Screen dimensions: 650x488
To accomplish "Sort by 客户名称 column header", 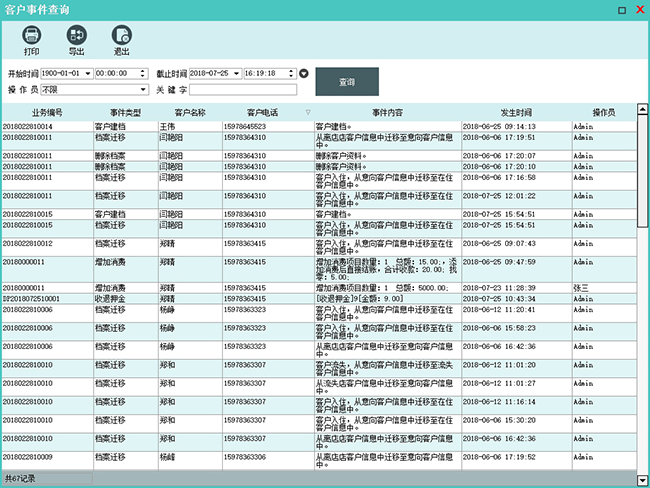I will 190,112.
